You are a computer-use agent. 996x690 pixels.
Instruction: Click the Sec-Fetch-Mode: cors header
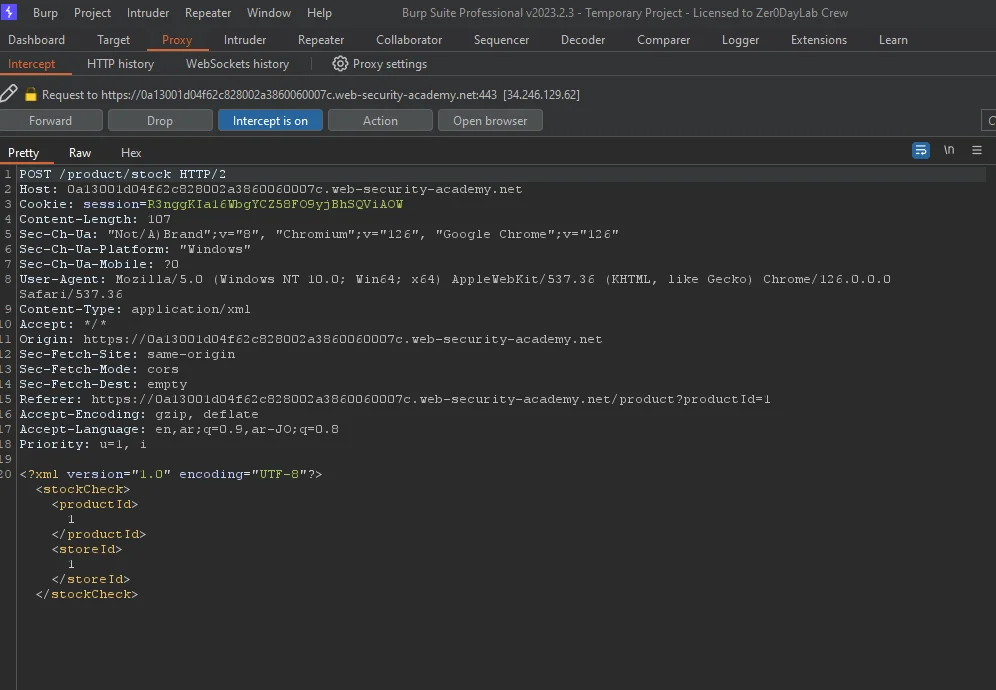point(99,369)
